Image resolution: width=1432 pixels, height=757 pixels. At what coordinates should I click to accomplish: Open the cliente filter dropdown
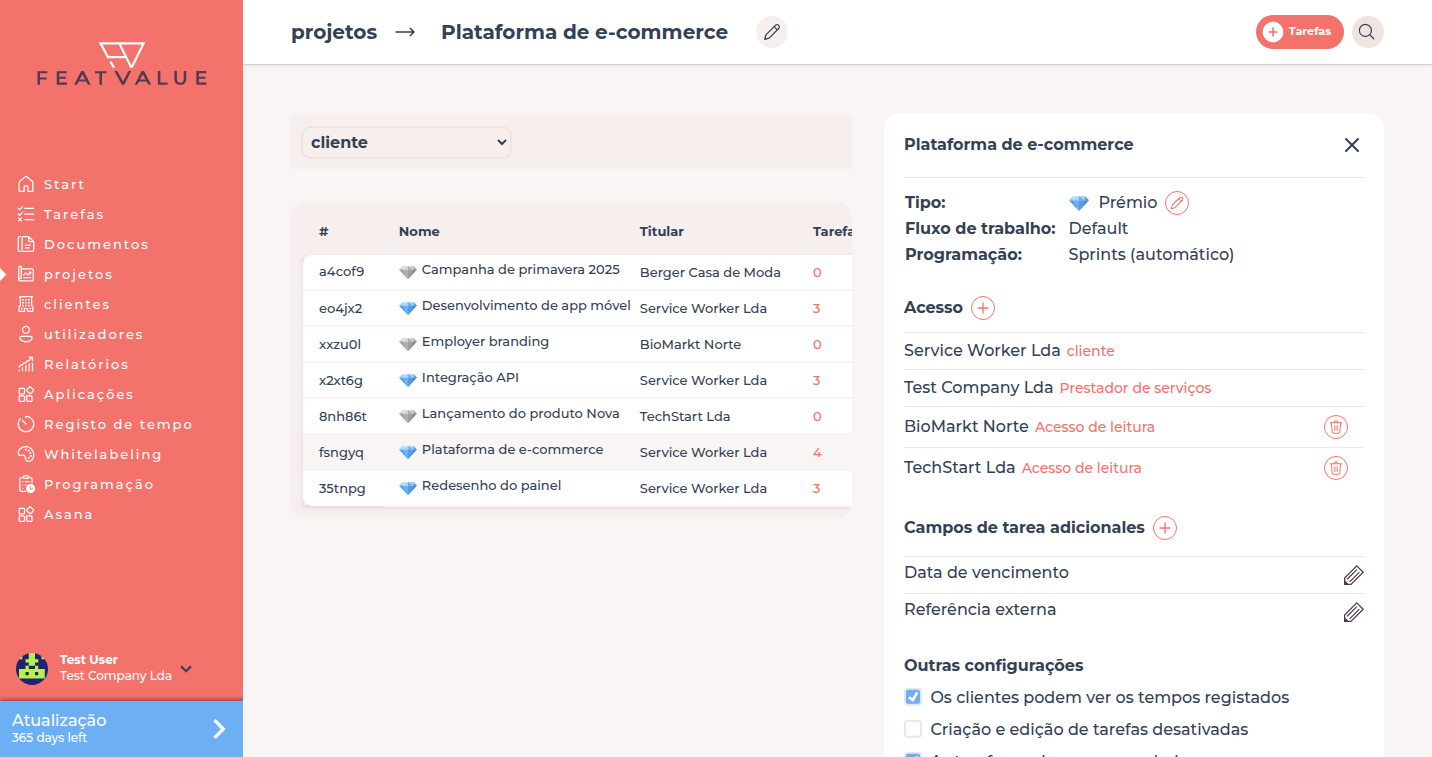coord(406,142)
